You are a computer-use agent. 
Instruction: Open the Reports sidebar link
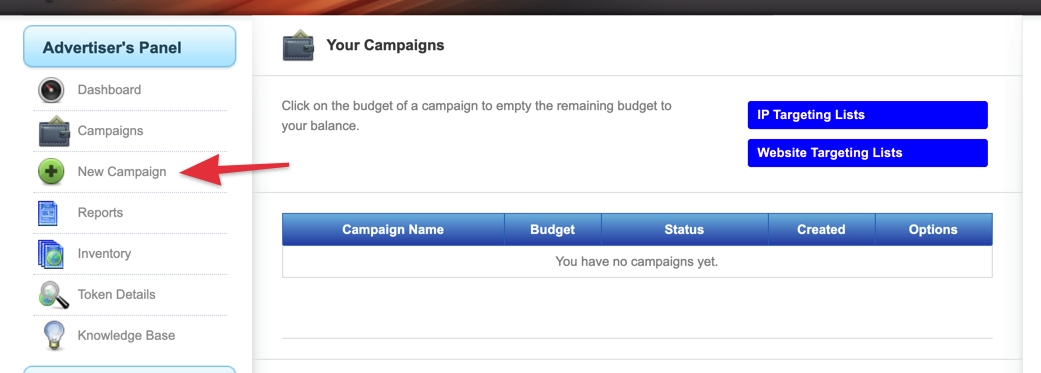tap(100, 212)
